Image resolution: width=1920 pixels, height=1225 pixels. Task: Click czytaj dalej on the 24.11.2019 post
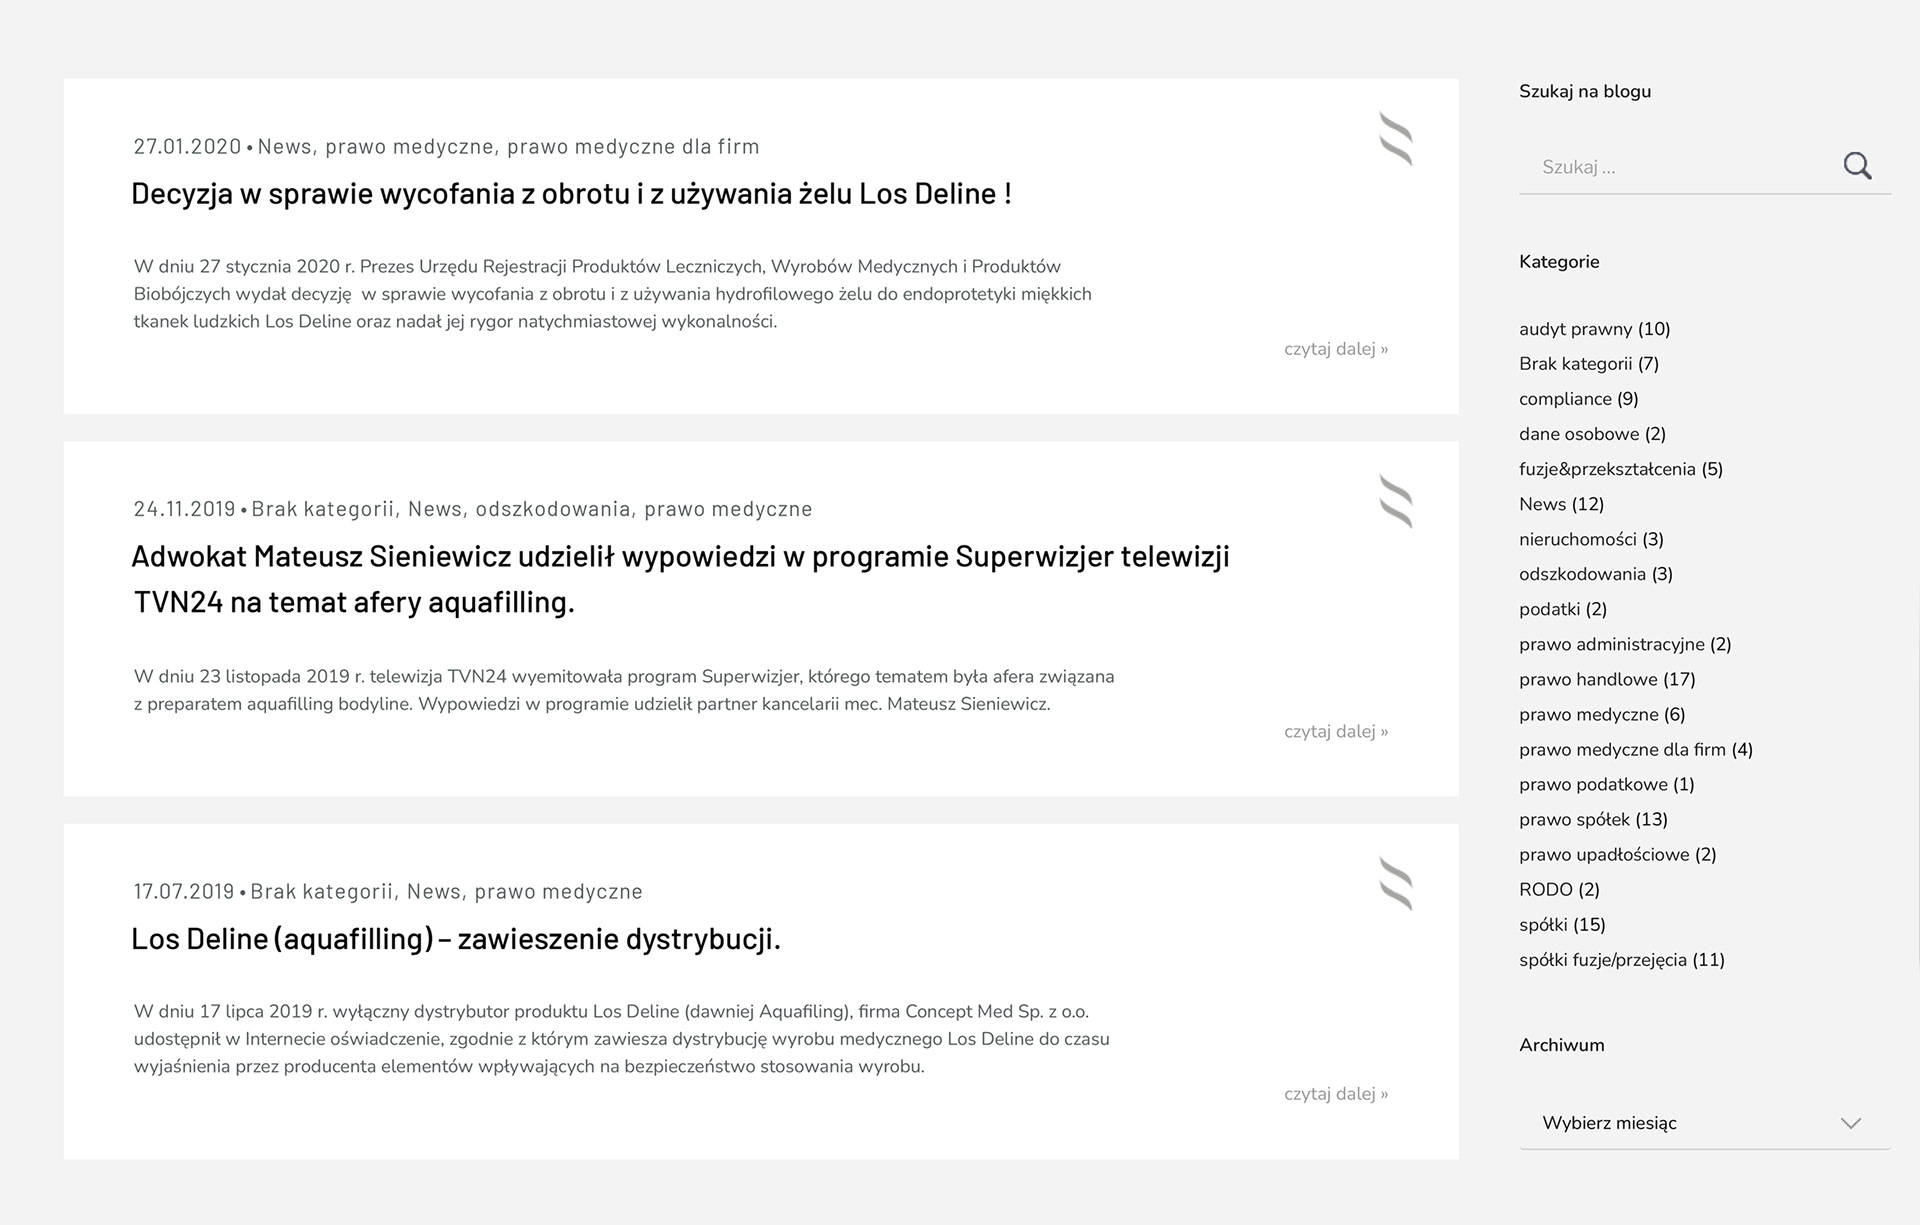tap(1336, 732)
